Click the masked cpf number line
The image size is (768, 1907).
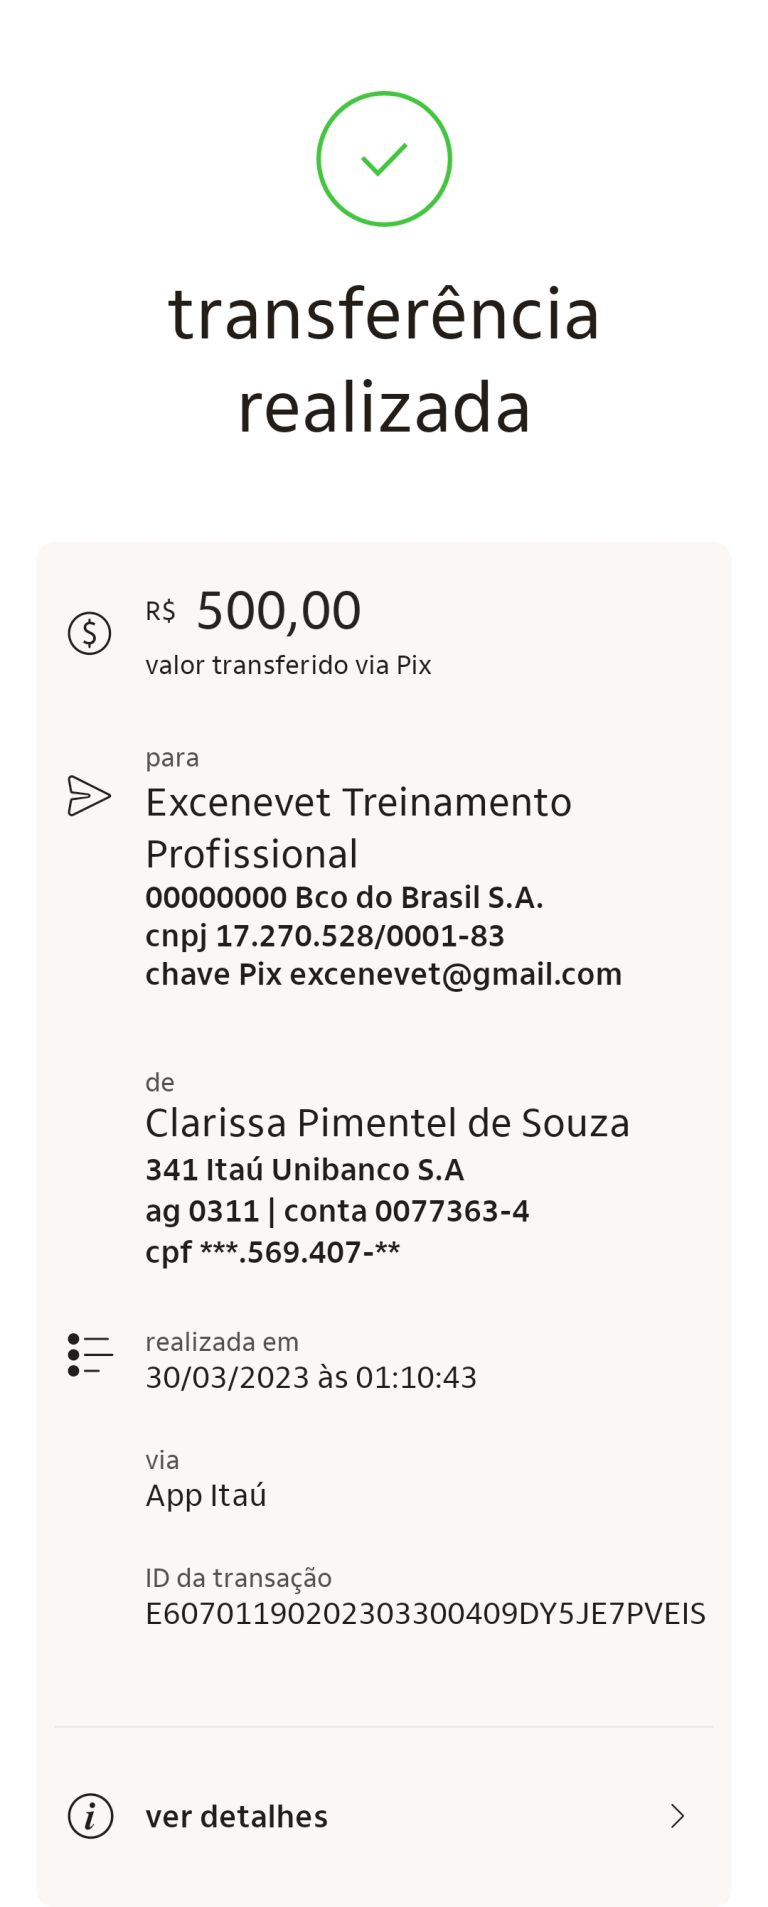click(x=272, y=1252)
